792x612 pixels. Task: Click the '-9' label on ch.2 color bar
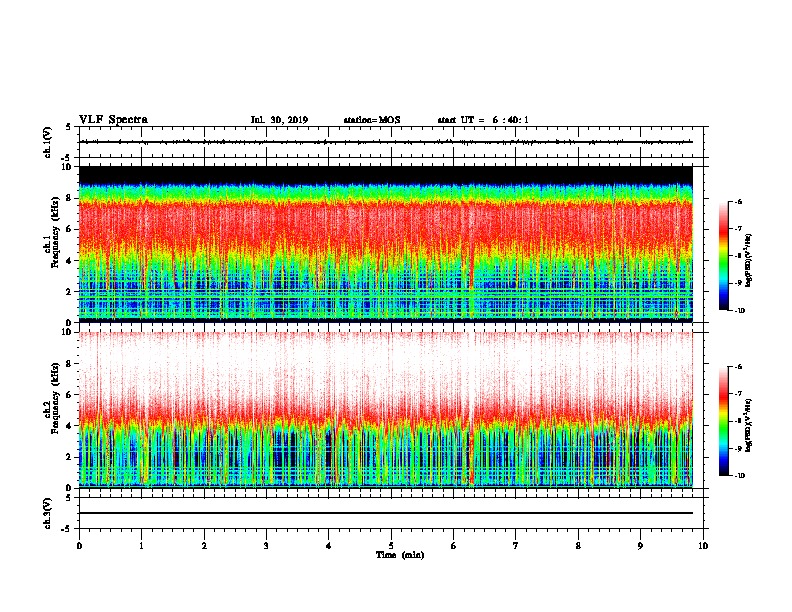pyautogui.click(x=738, y=449)
